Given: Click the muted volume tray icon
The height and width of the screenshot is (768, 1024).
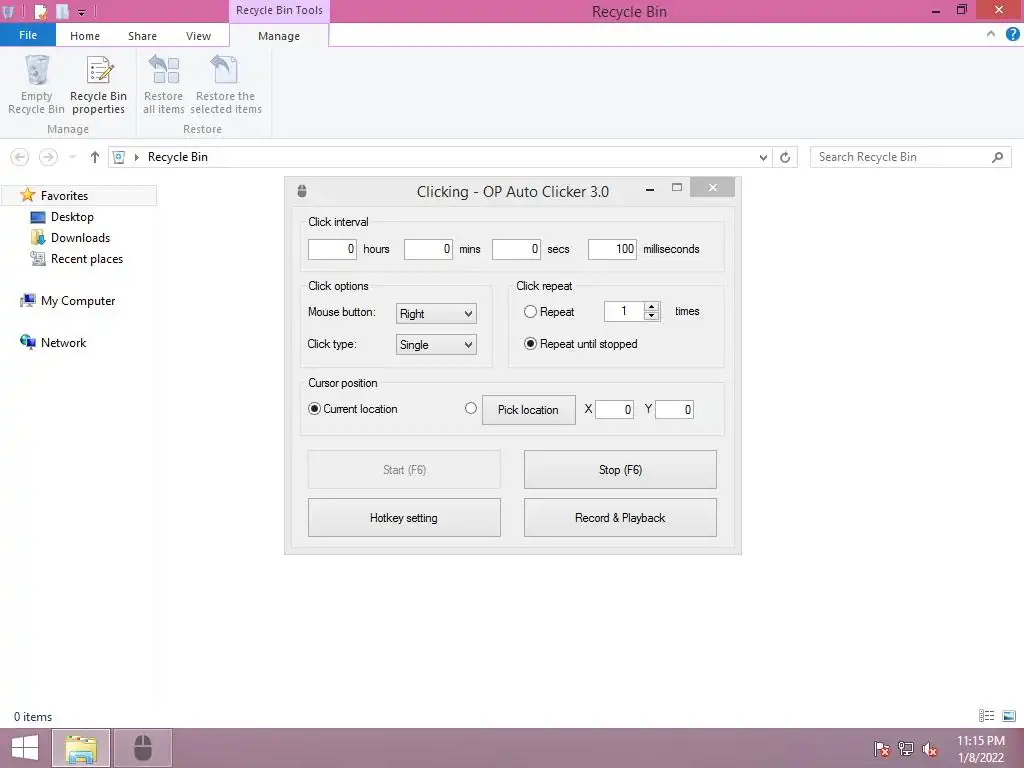Looking at the screenshot, I should pyautogui.click(x=929, y=748).
